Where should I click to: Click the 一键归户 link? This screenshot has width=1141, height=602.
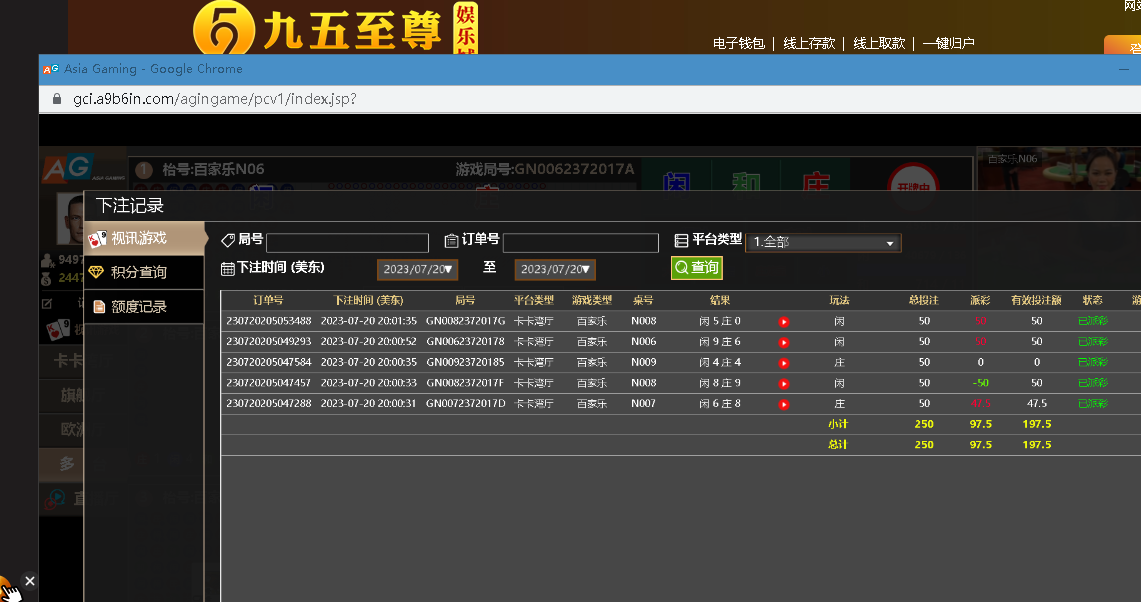point(948,44)
